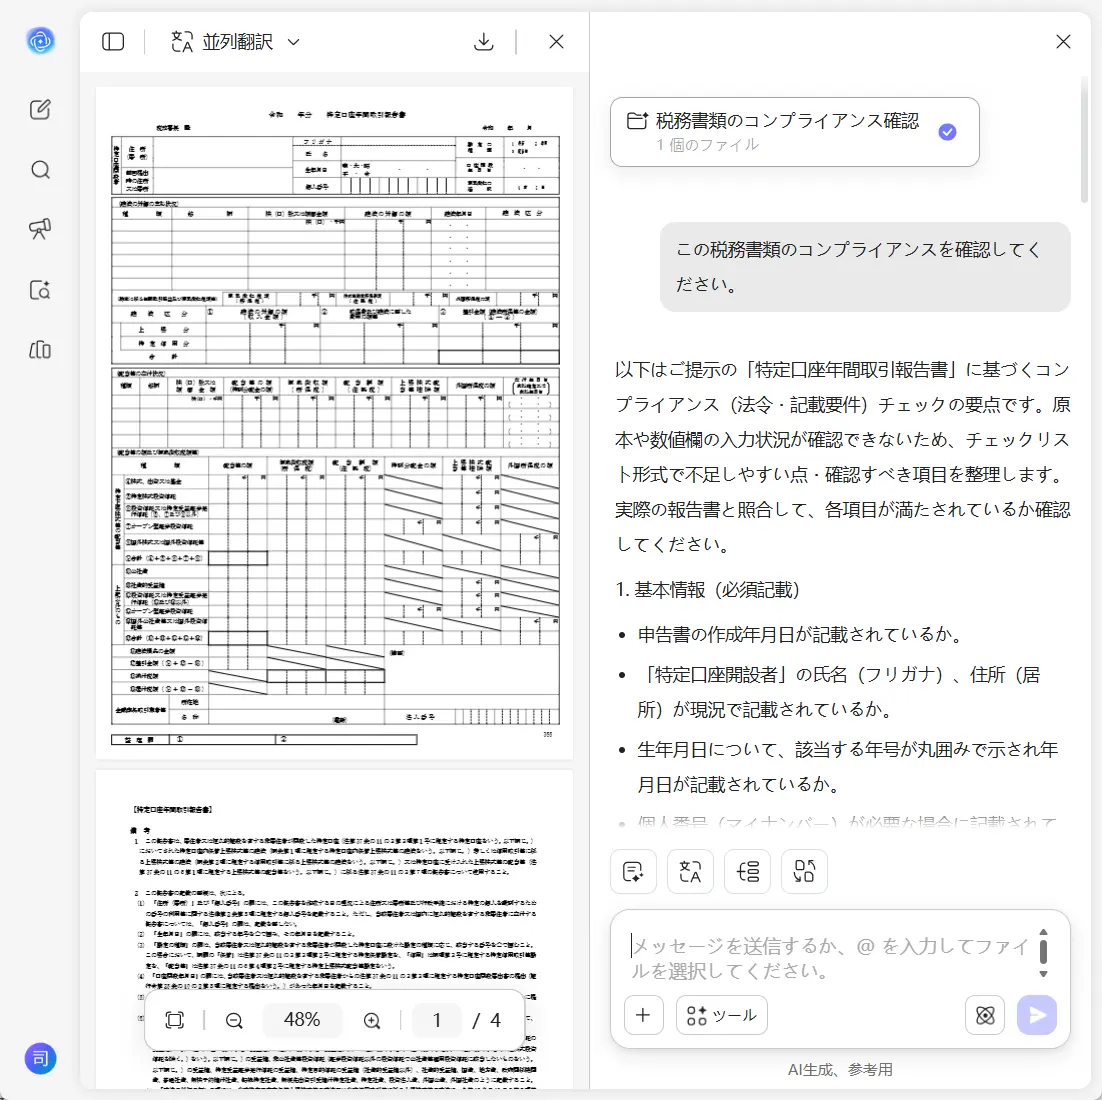This screenshot has height=1100, width=1102.
Task: Open the document search sidebar icon
Action: 40,290
